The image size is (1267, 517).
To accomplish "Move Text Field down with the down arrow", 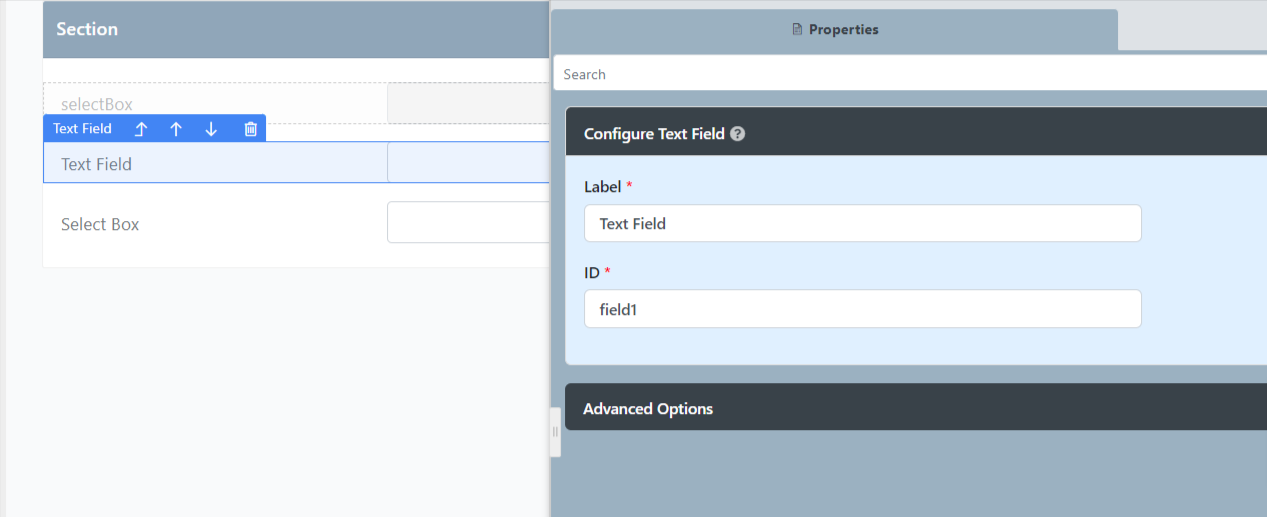I will 211,129.
